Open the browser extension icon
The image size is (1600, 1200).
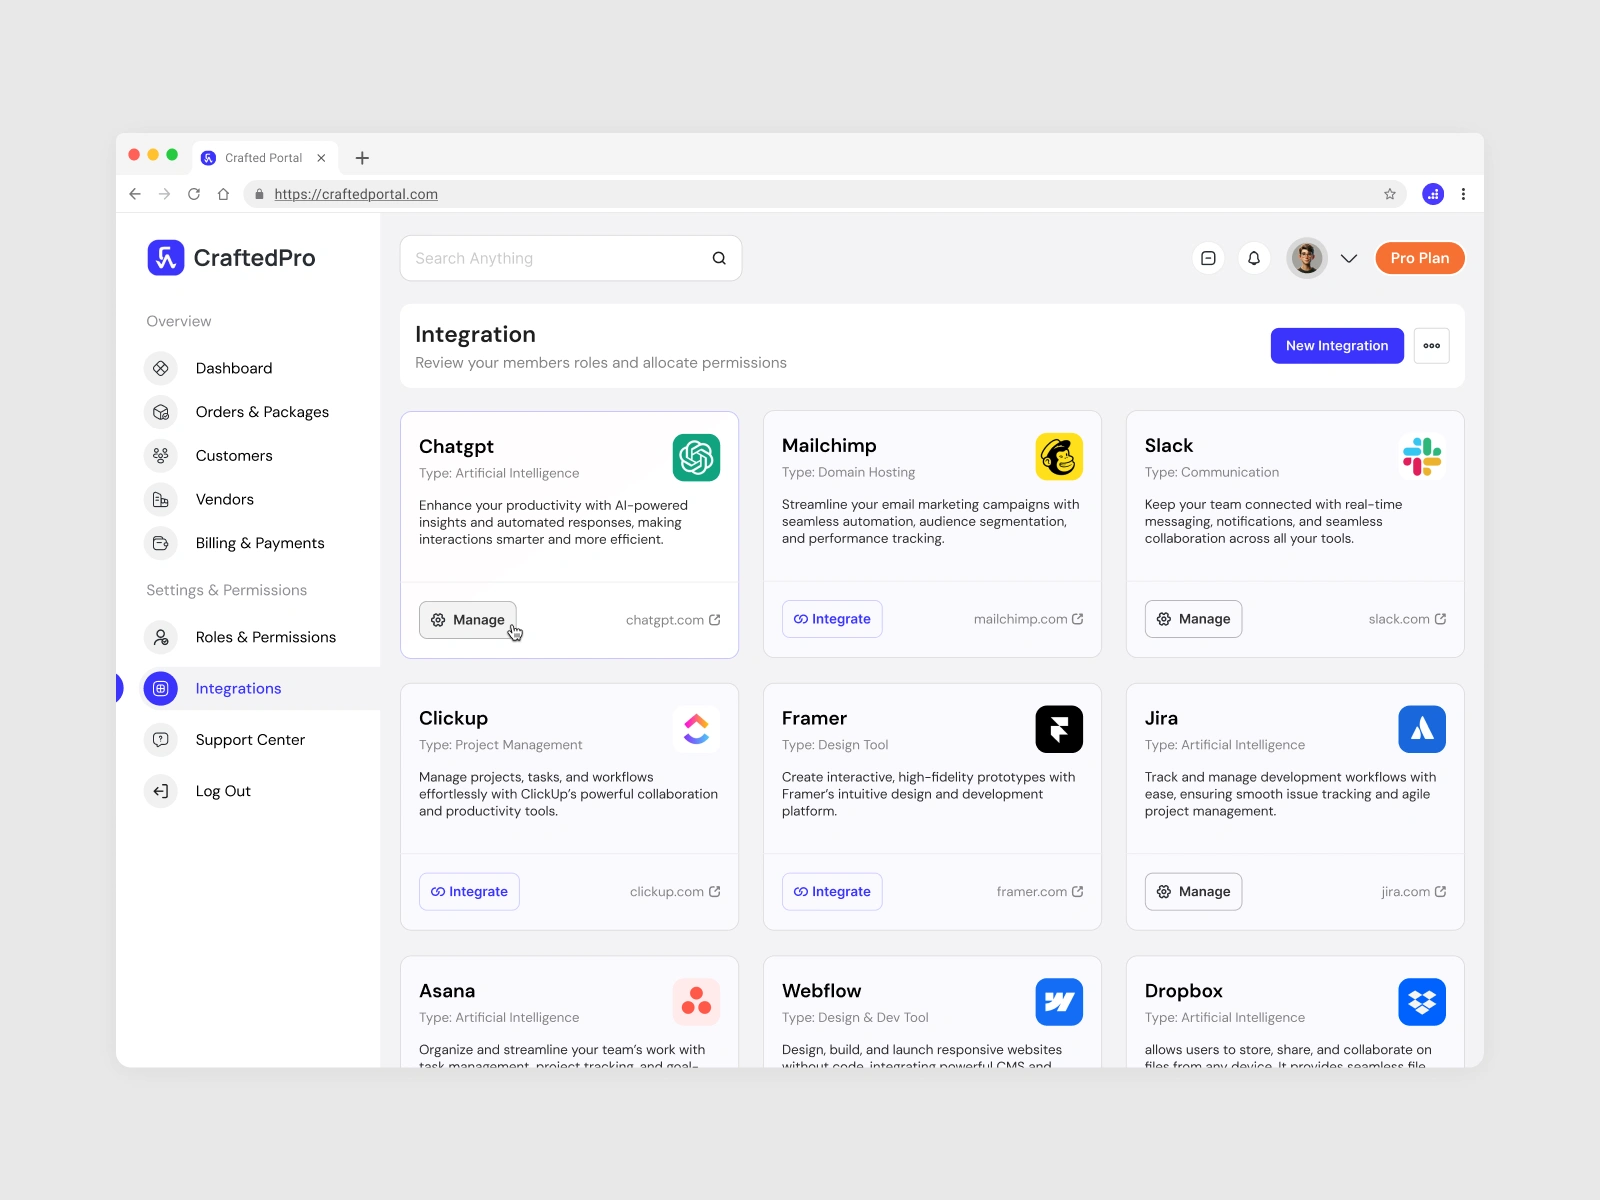[x=1433, y=194]
